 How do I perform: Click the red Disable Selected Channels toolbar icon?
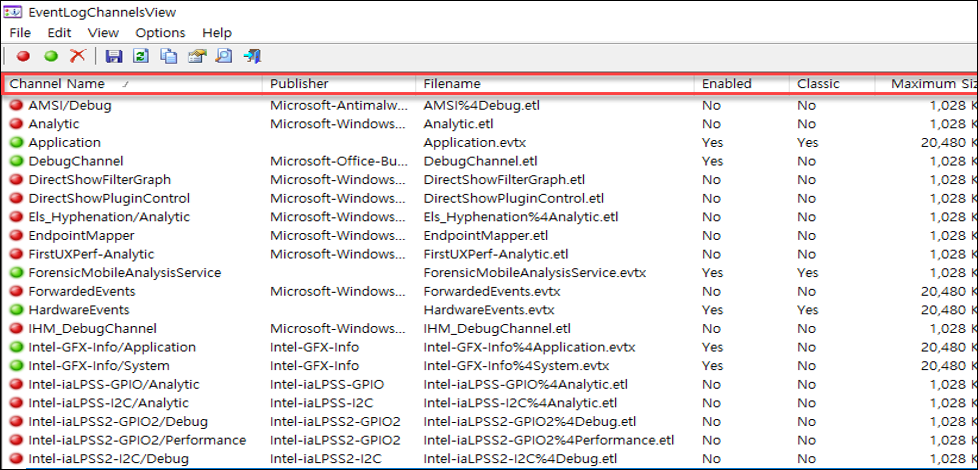click(23, 56)
